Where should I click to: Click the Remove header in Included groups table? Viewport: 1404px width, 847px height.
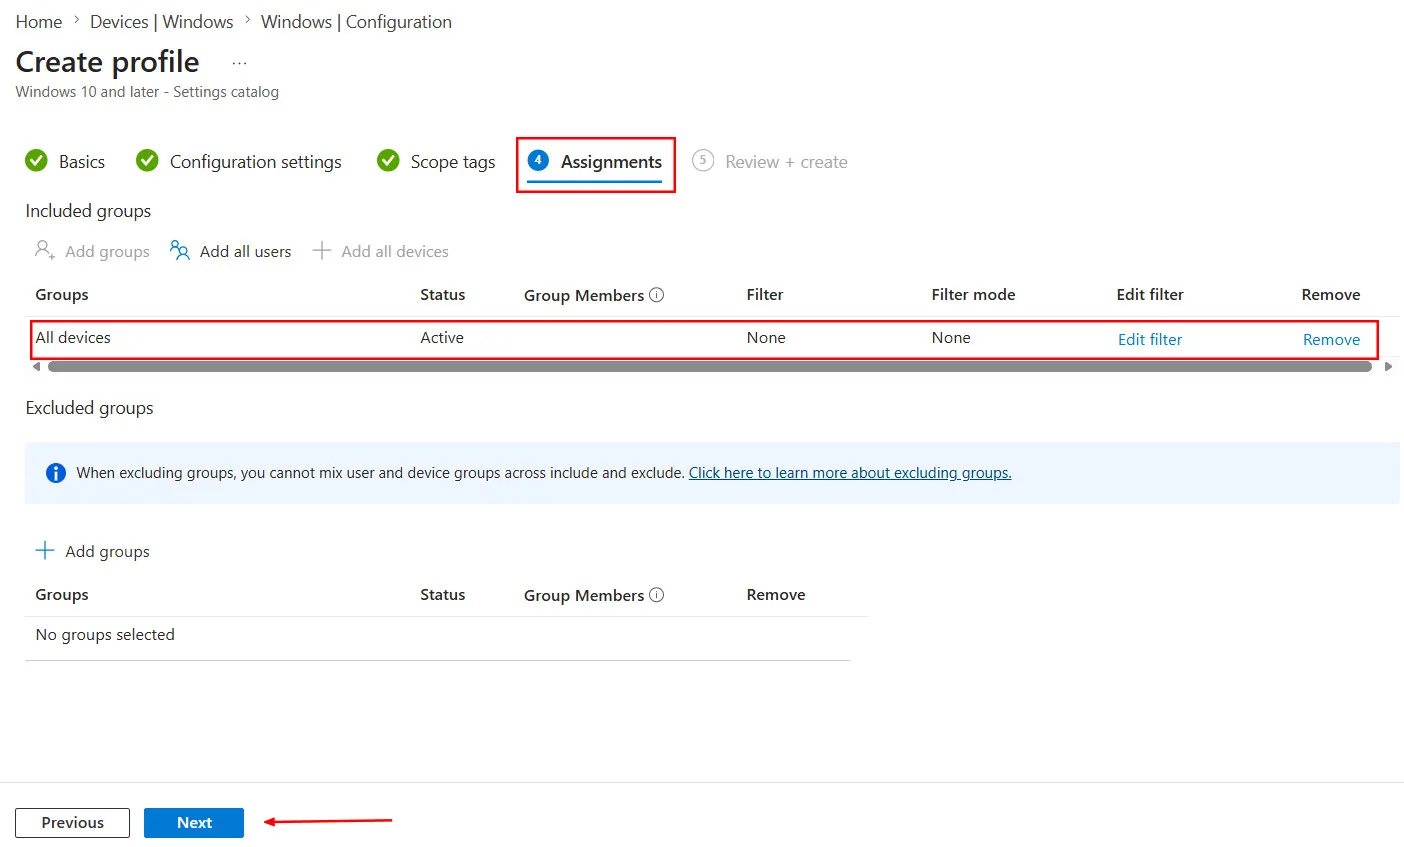(x=1331, y=295)
